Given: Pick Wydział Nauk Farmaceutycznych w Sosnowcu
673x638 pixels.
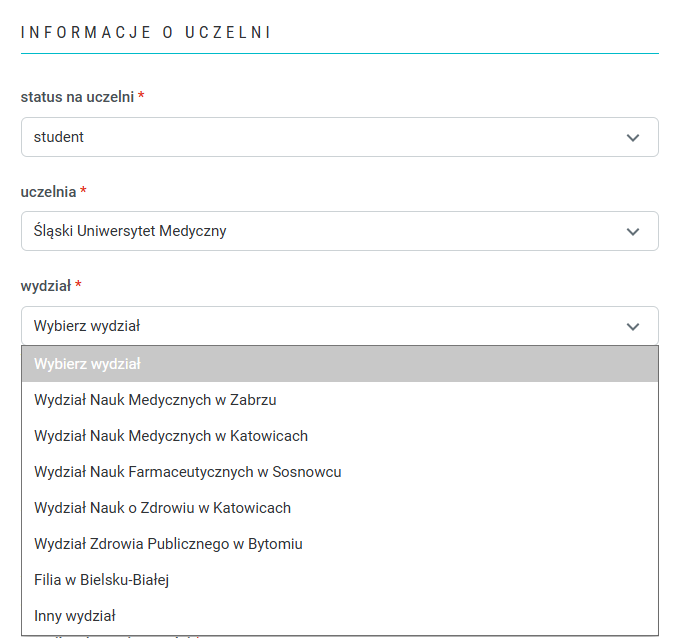Looking at the screenshot, I should pyautogui.click(x=188, y=472).
